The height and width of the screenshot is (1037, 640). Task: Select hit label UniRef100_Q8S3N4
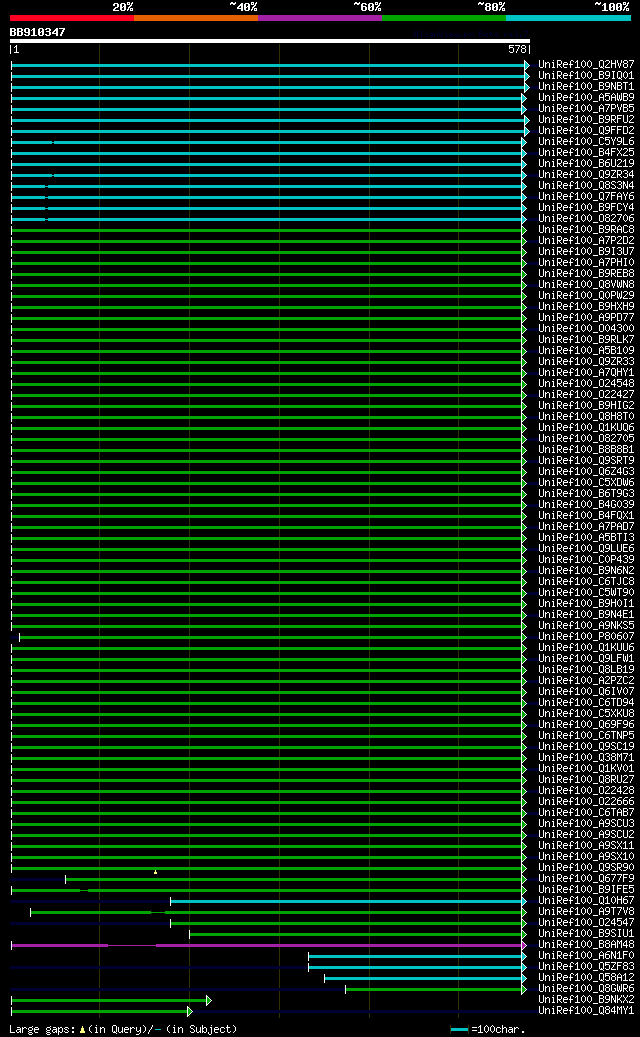pyautogui.click(x=586, y=186)
